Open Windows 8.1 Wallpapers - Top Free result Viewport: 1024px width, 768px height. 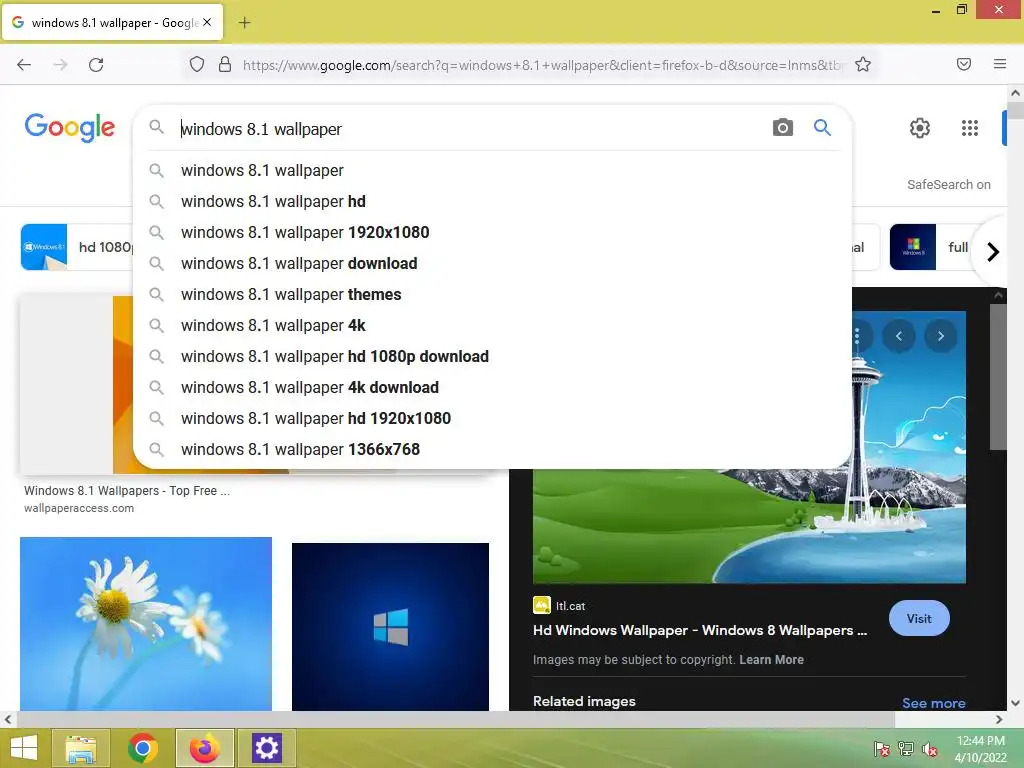click(127, 490)
